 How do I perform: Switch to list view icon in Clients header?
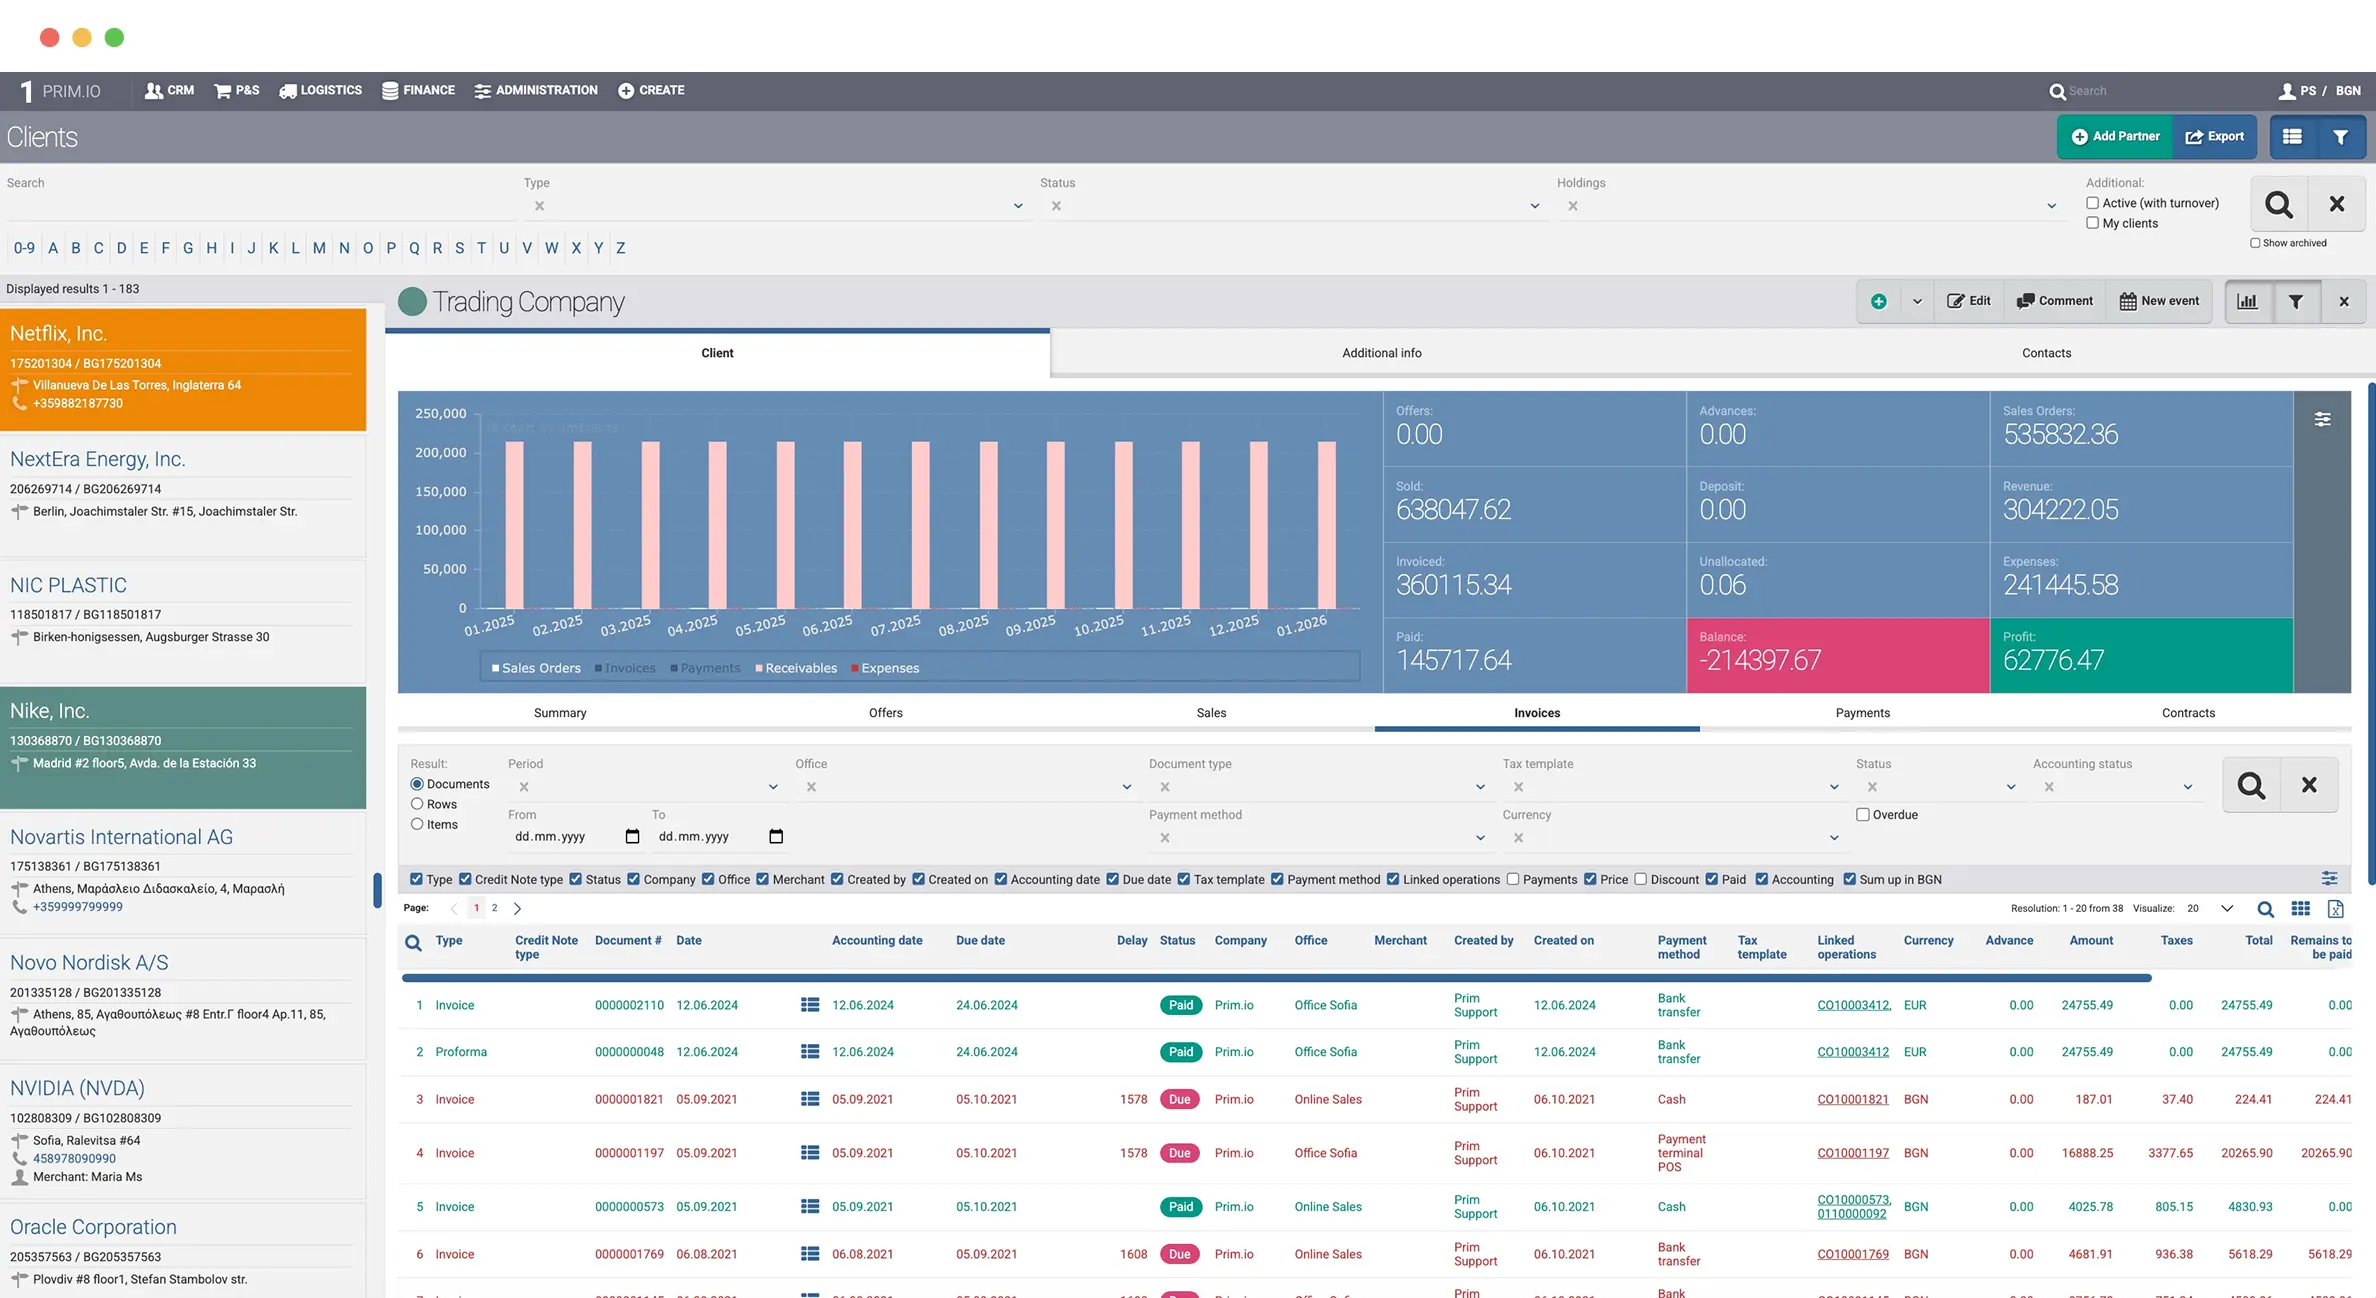tap(2292, 137)
